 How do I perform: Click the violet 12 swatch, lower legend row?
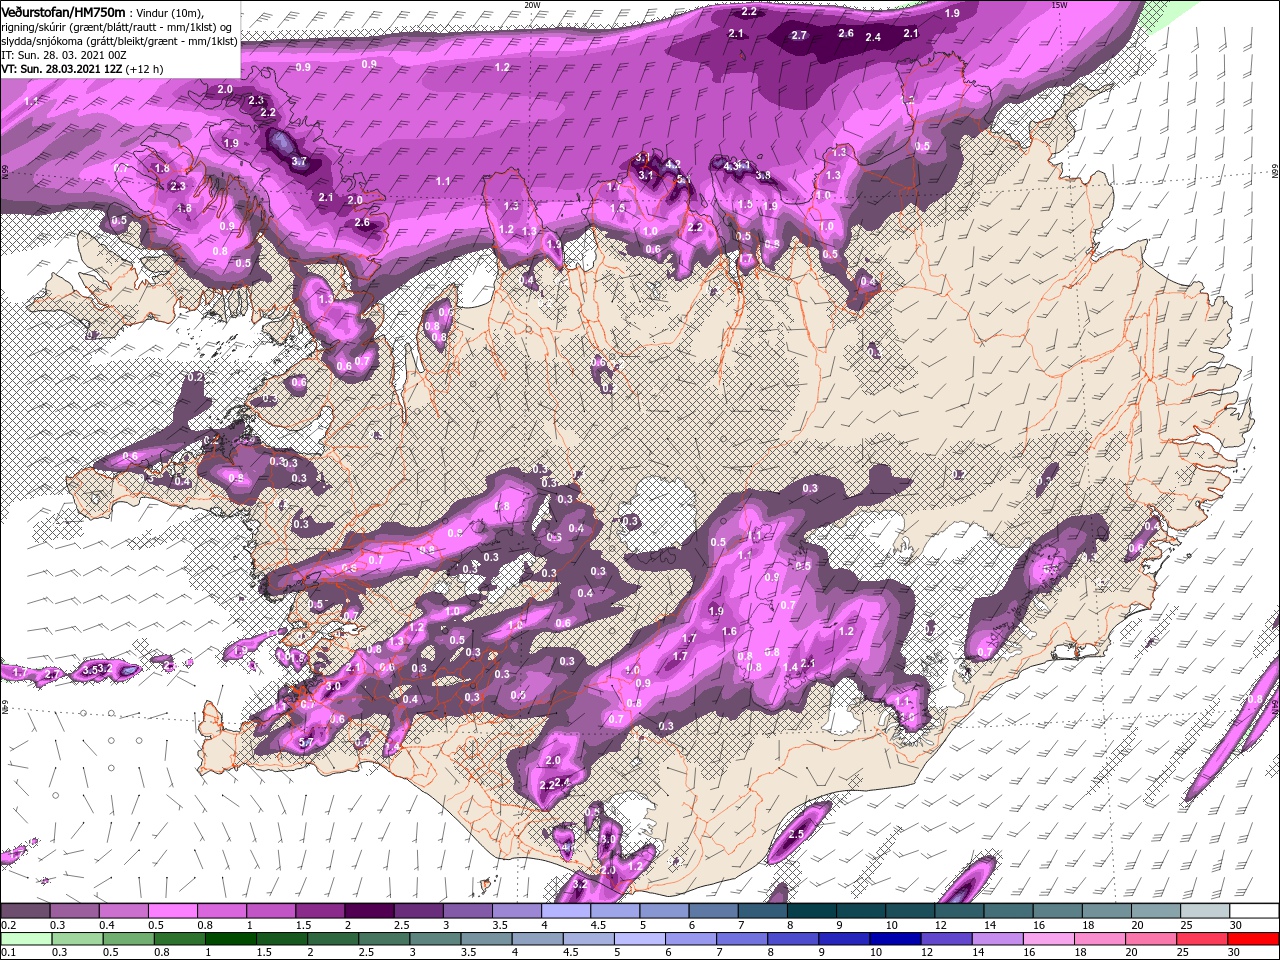click(x=947, y=939)
